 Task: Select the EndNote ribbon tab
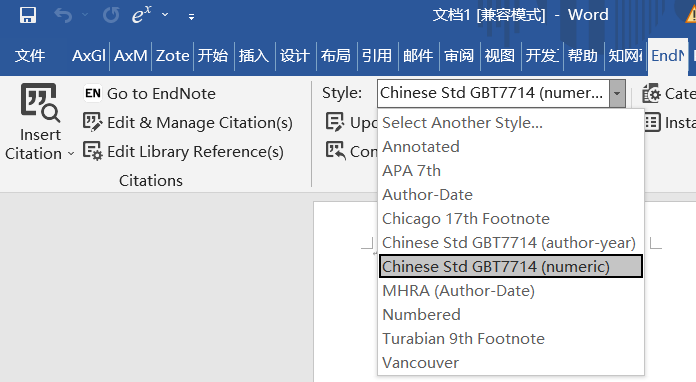pos(668,56)
